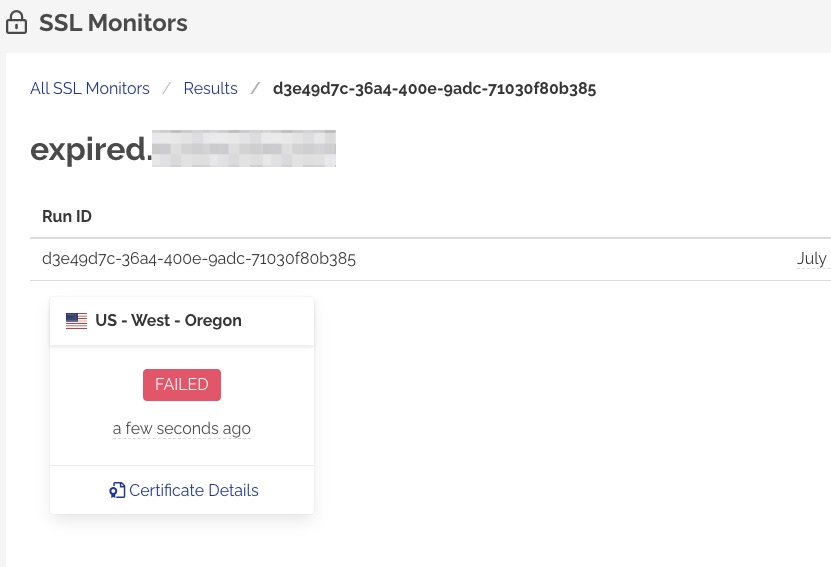The height and width of the screenshot is (567, 831).
Task: Open the Certificate Details link
Action: [x=193, y=490]
